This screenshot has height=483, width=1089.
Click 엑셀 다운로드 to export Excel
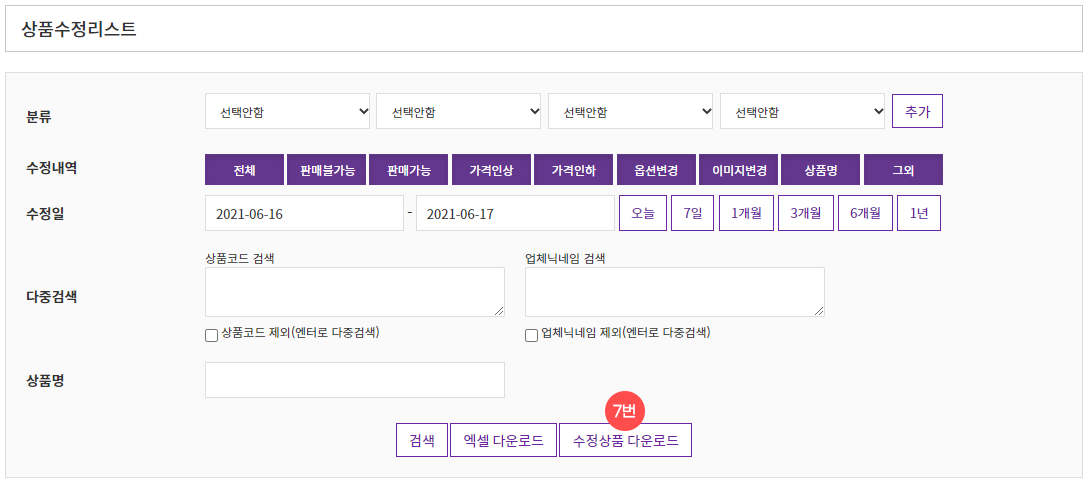pos(503,440)
